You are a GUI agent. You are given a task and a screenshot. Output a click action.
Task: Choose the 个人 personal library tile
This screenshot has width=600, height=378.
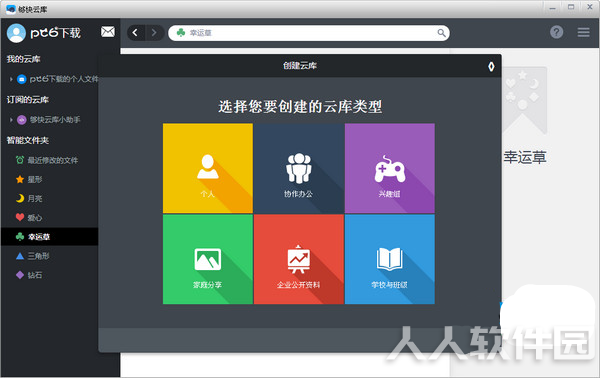pos(208,168)
